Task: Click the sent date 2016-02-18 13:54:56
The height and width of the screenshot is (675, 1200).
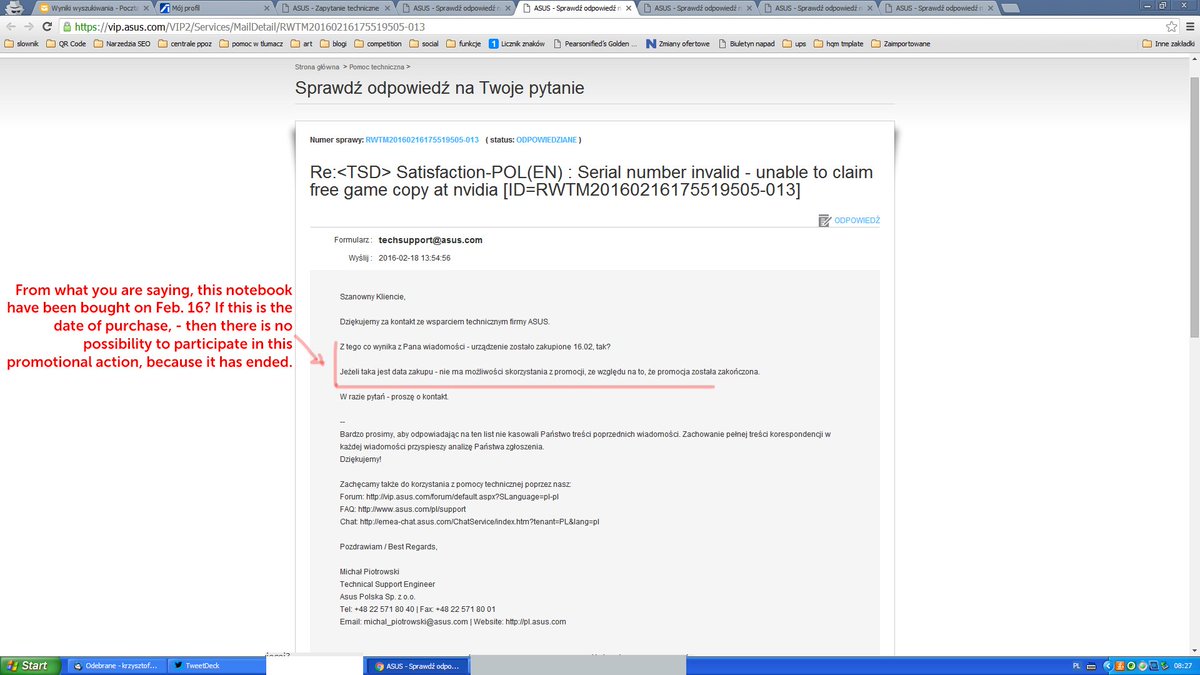Action: (414, 257)
